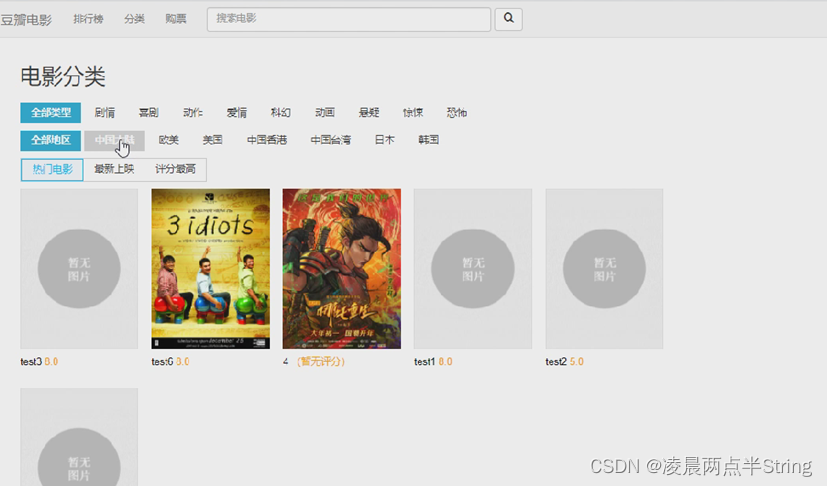Viewport: 827px width, 486px height.
Task: Focus the 搜索电影 search input
Action: pyautogui.click(x=349, y=19)
